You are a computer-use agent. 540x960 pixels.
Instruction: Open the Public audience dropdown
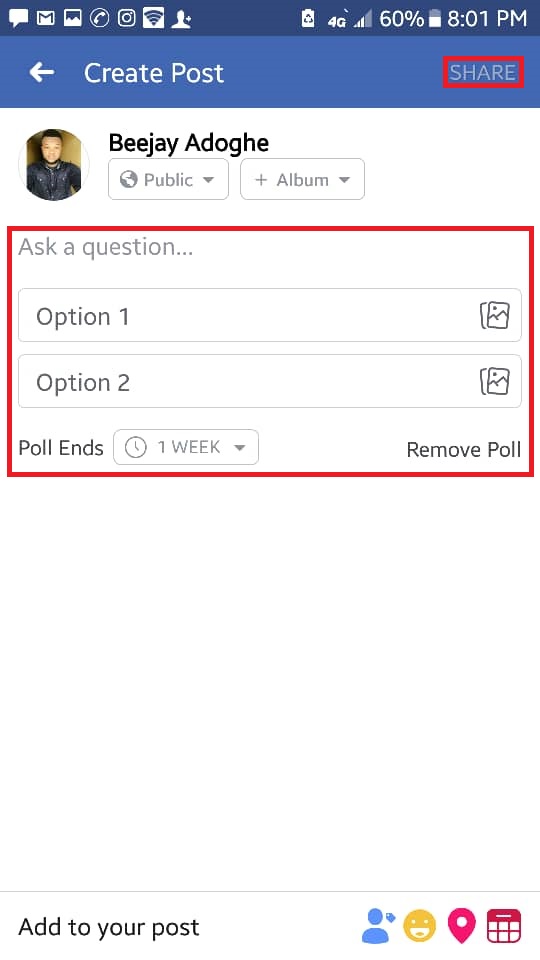tap(168, 179)
